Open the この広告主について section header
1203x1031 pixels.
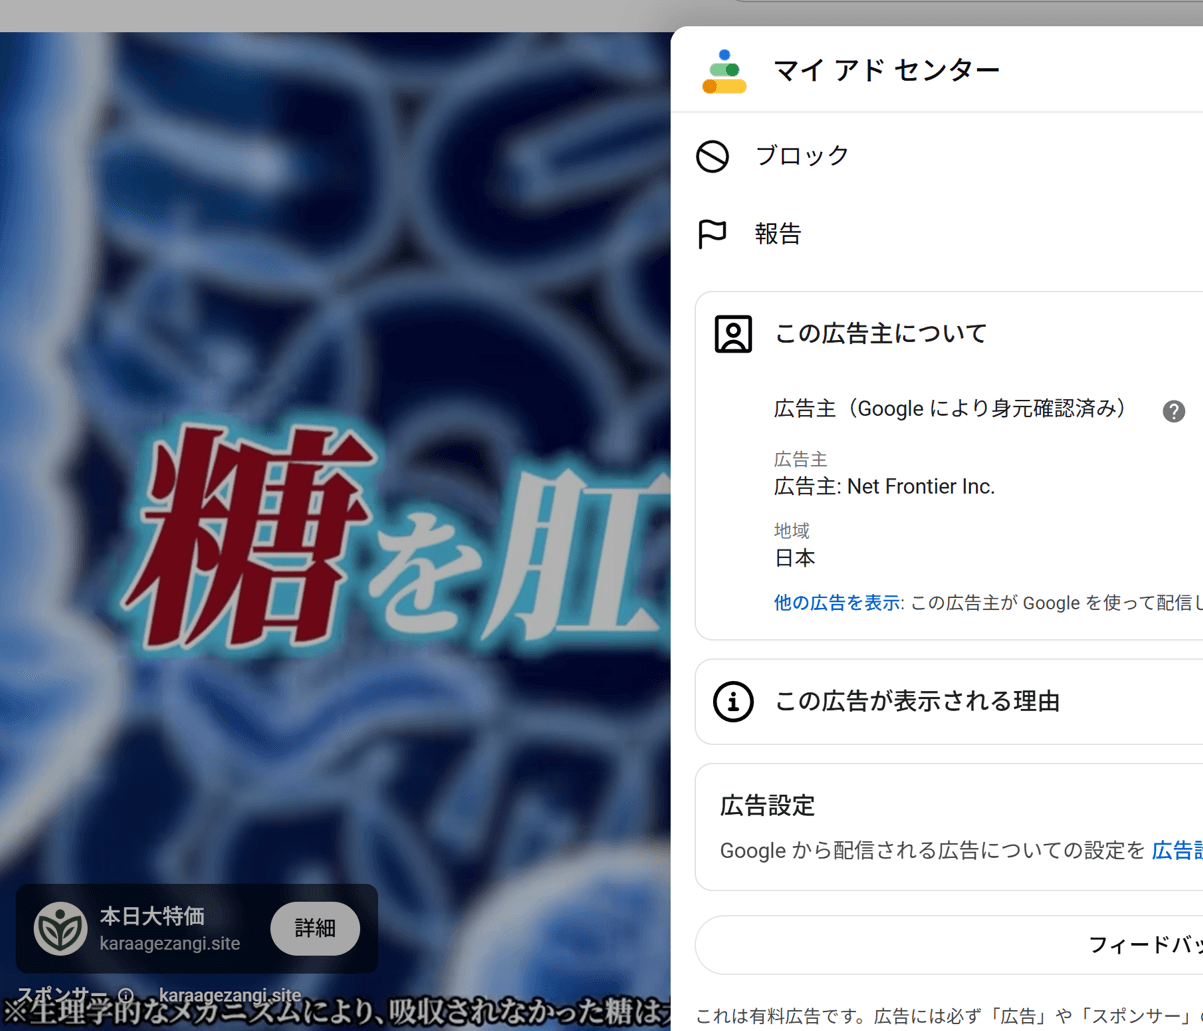coord(880,334)
